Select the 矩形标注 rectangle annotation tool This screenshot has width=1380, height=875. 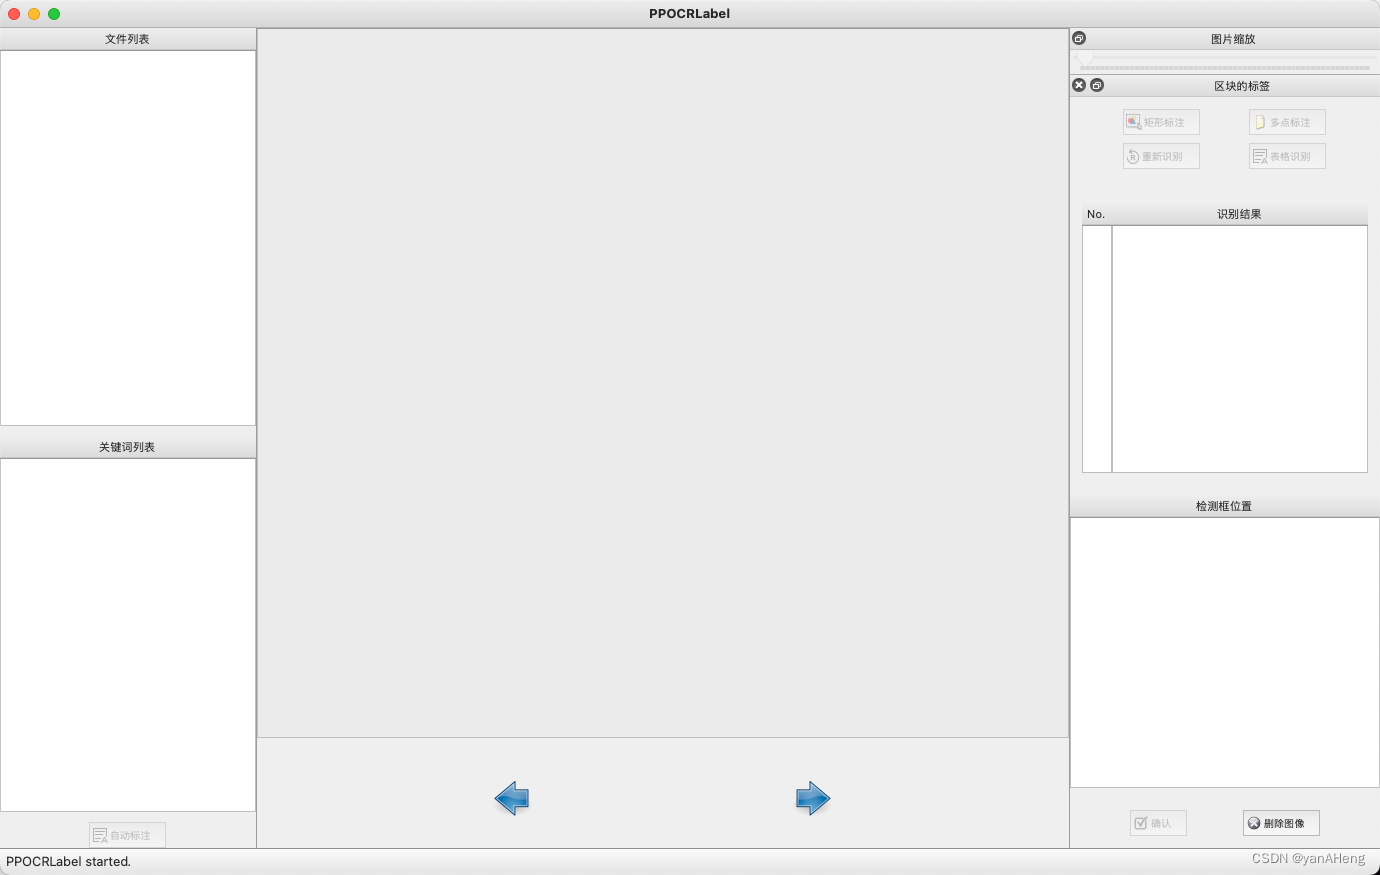1161,122
